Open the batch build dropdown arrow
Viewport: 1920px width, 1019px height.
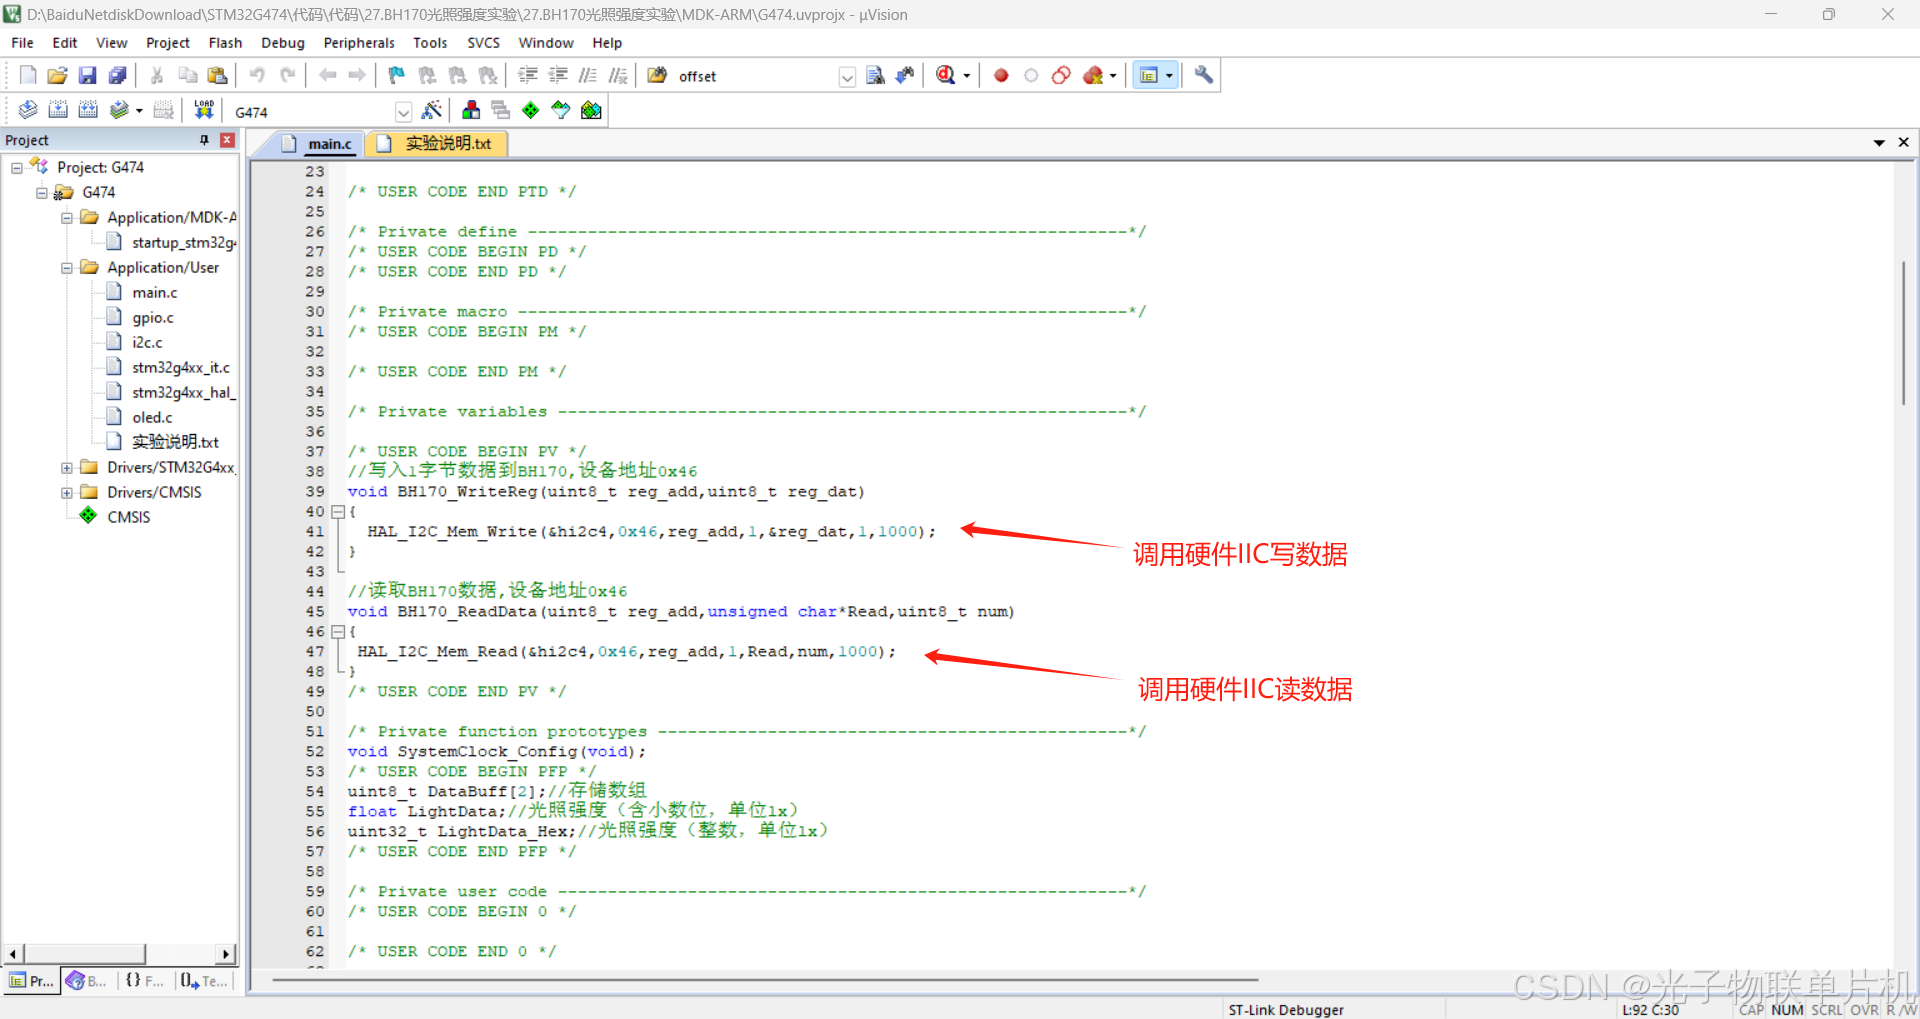139,111
